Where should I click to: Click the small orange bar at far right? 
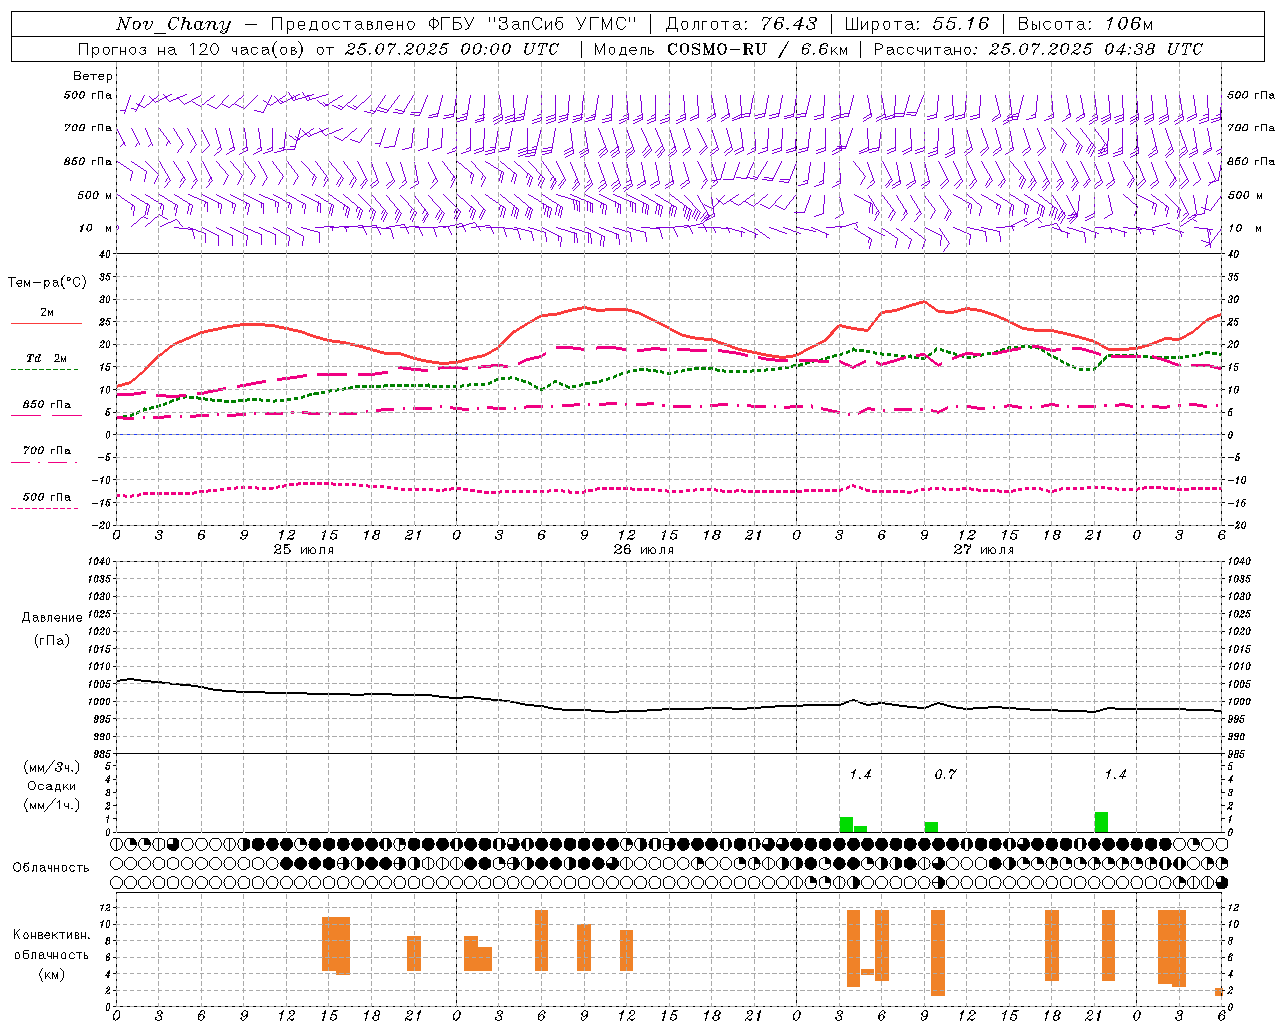[1219, 991]
